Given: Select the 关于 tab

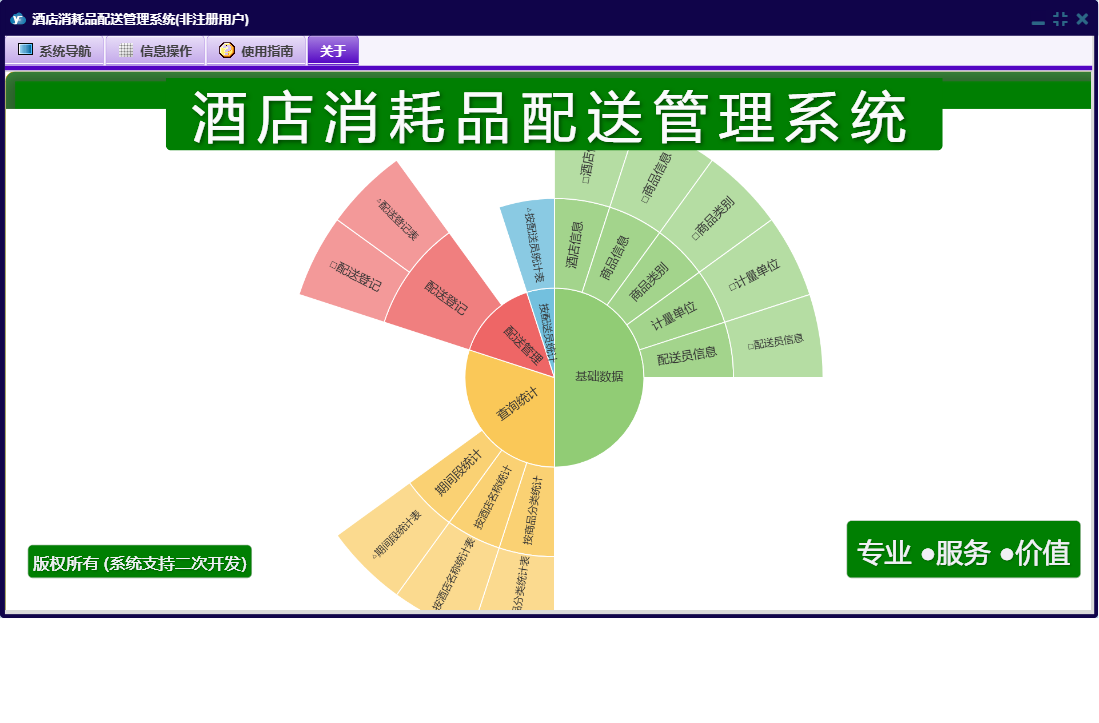Looking at the screenshot, I should (x=333, y=50).
